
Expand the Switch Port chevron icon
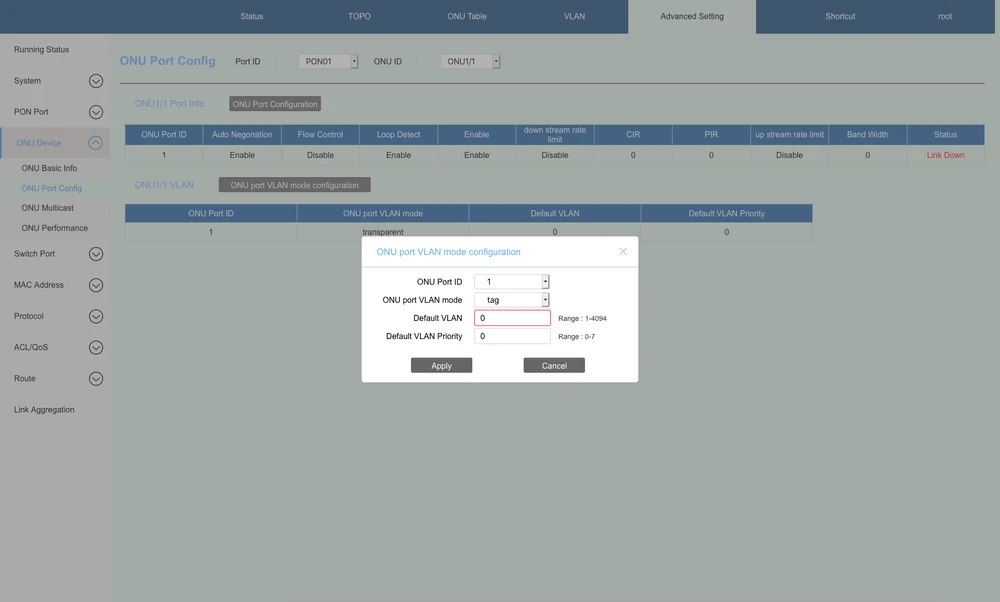click(96, 254)
